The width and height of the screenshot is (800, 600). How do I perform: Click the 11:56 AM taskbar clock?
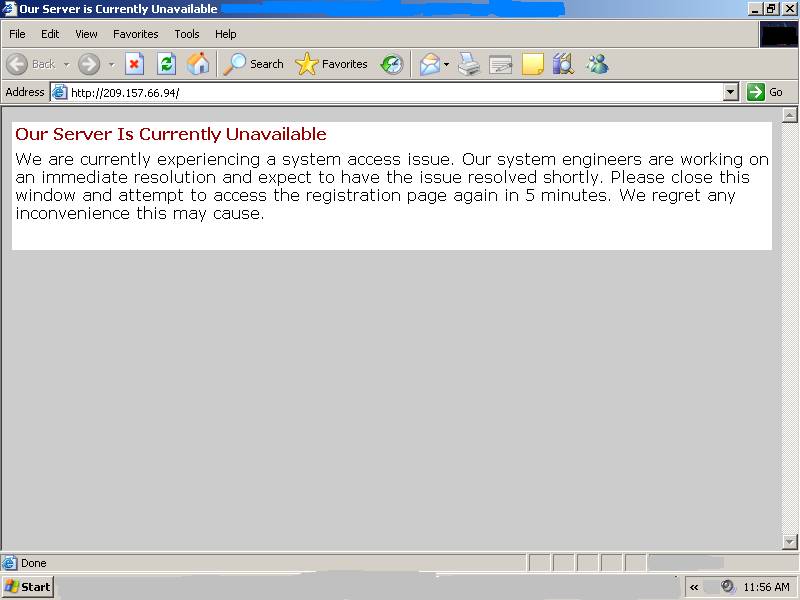coord(766,587)
